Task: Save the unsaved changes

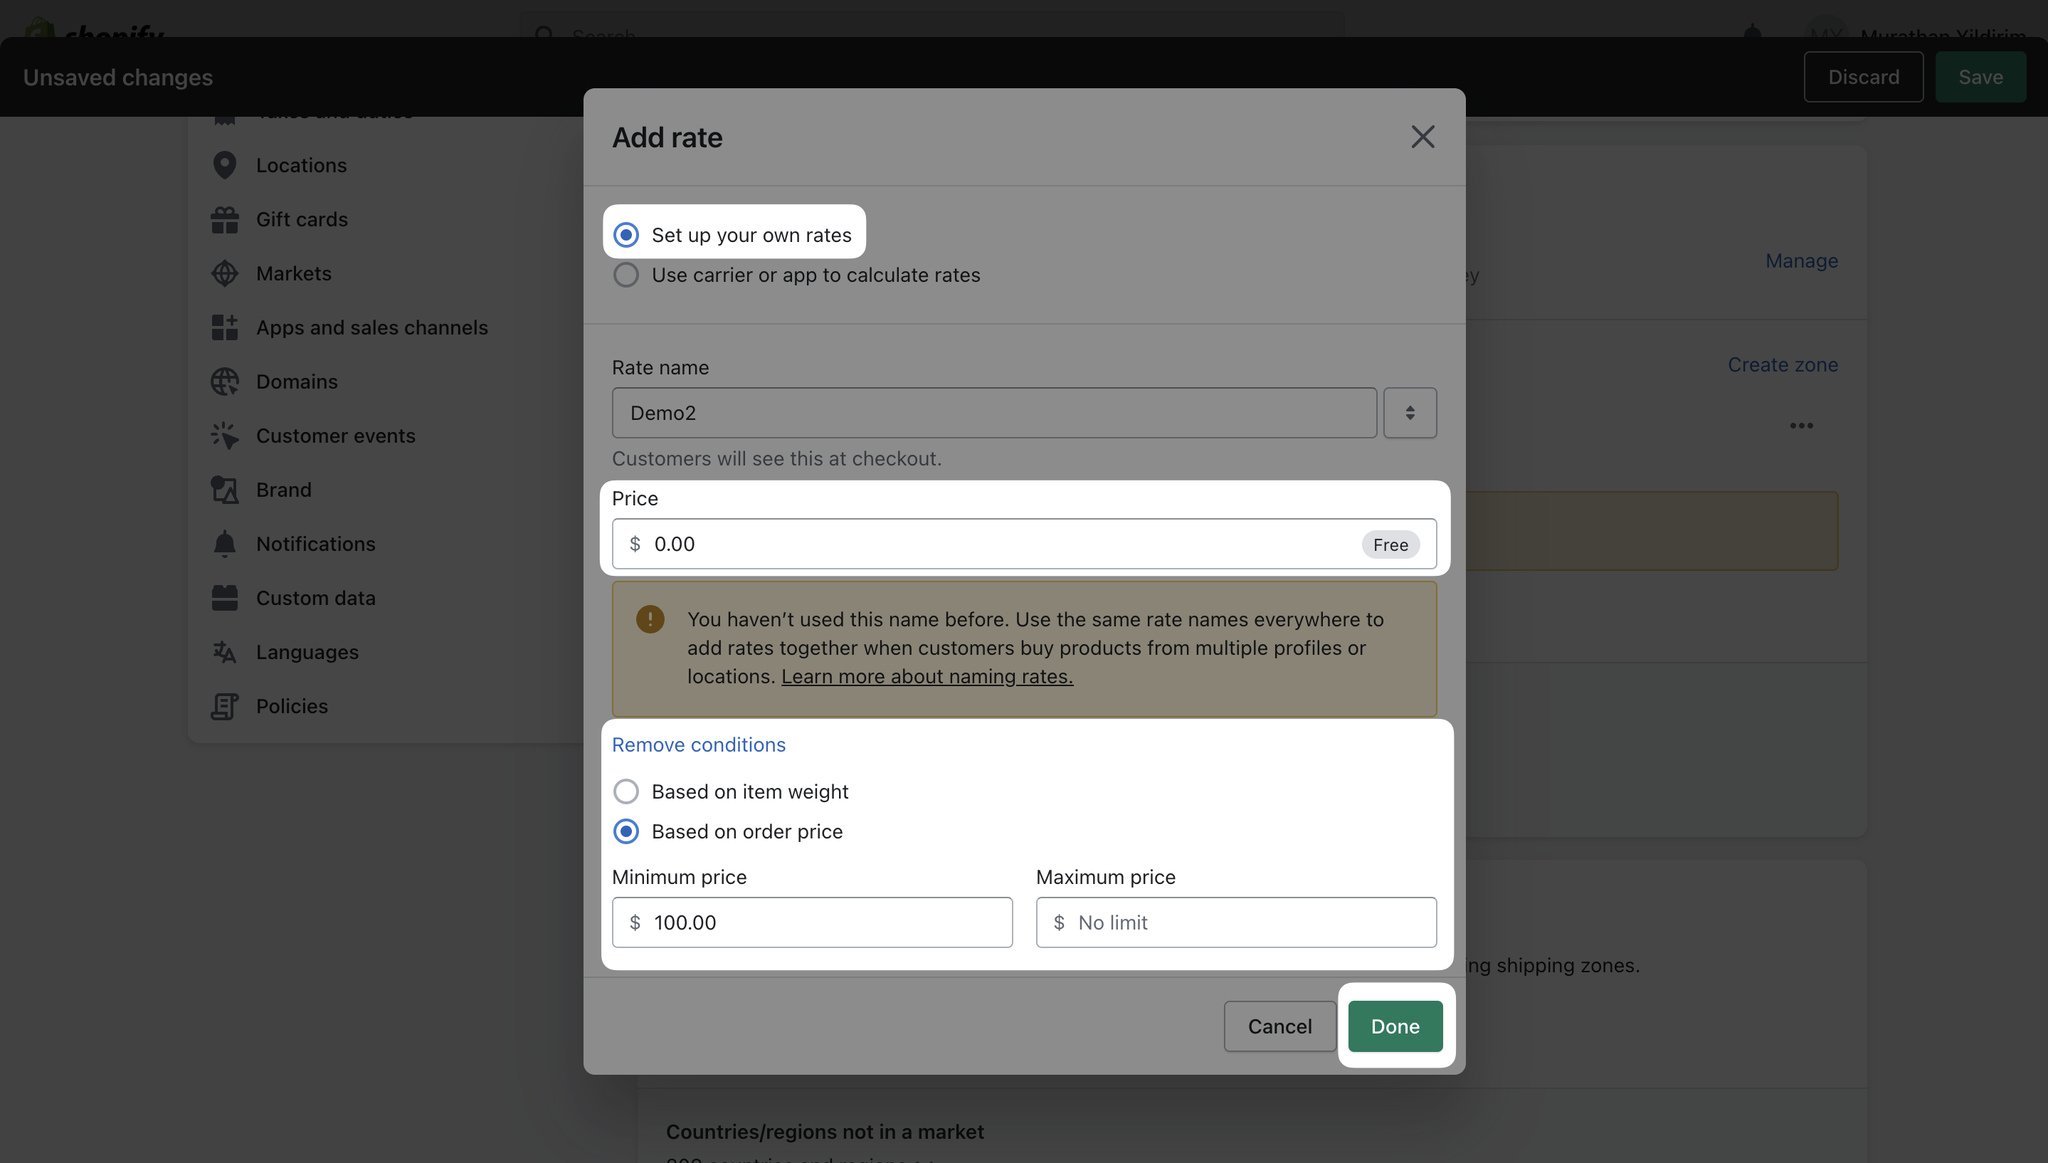Action: click(1980, 77)
